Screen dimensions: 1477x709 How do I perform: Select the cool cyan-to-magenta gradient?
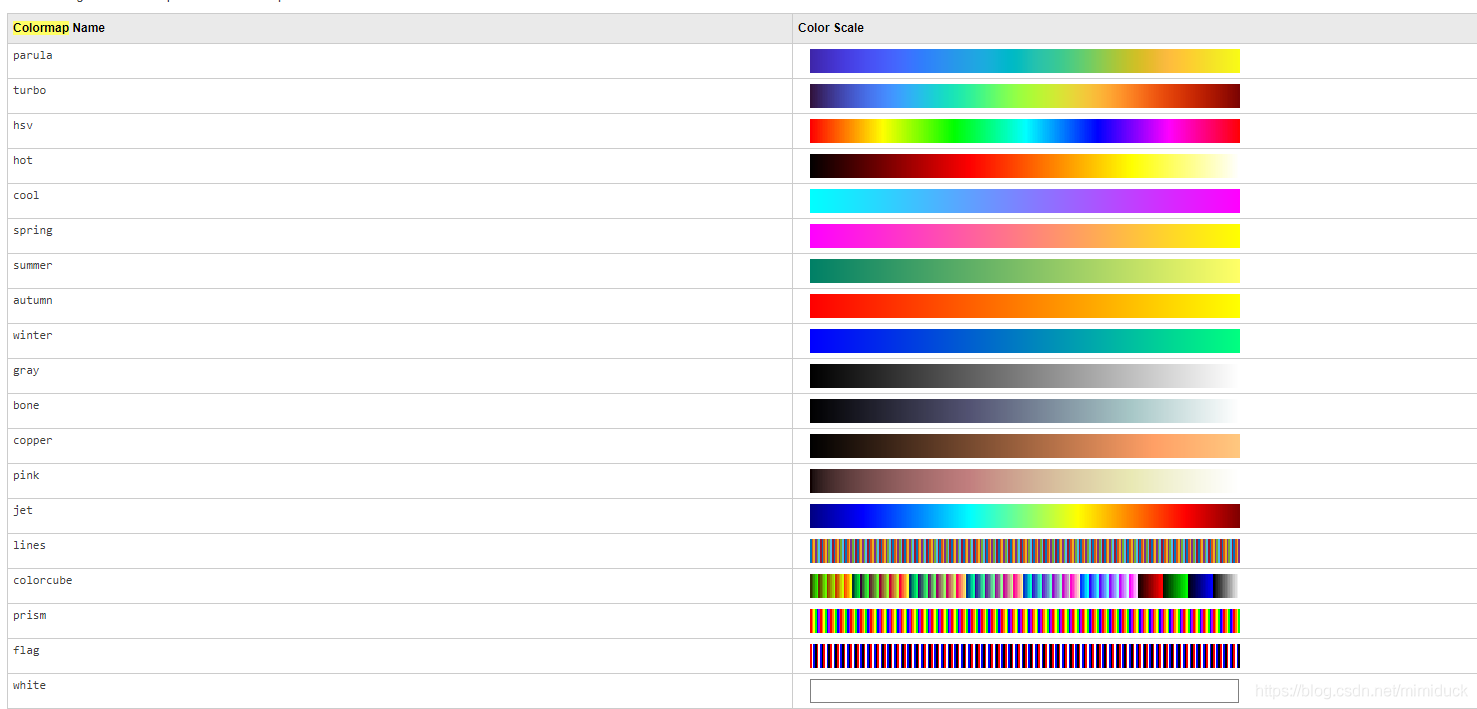coord(1024,200)
